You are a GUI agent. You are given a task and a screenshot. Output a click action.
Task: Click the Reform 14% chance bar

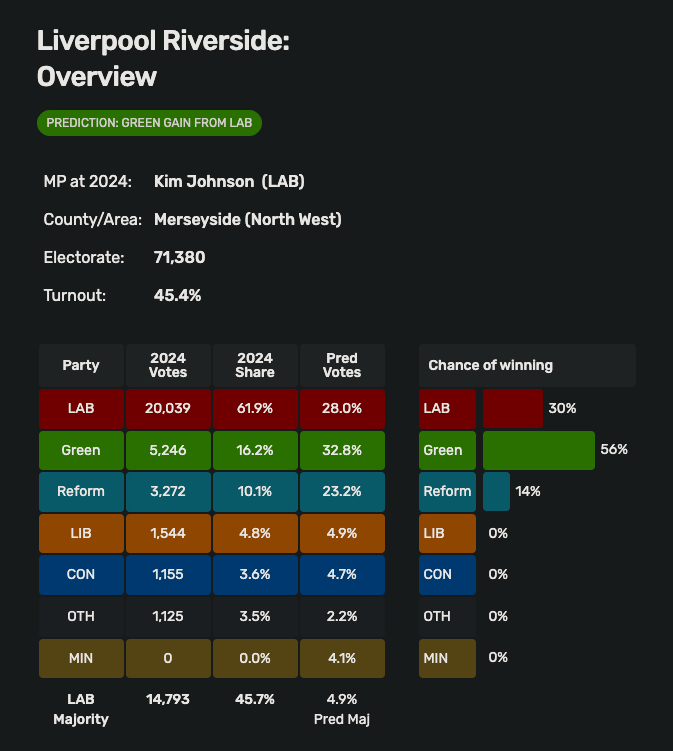(x=496, y=491)
